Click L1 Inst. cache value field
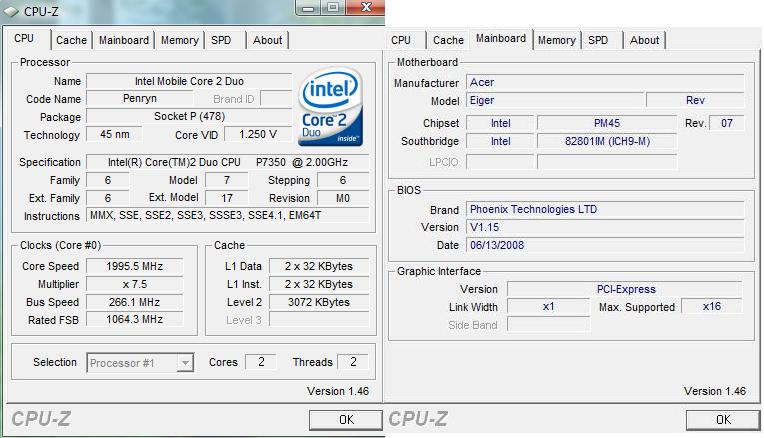Screen dimensions: 764x438 [x=319, y=284]
